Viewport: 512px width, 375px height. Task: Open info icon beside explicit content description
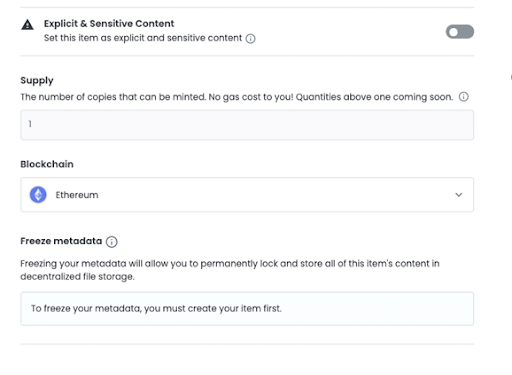tap(250, 39)
